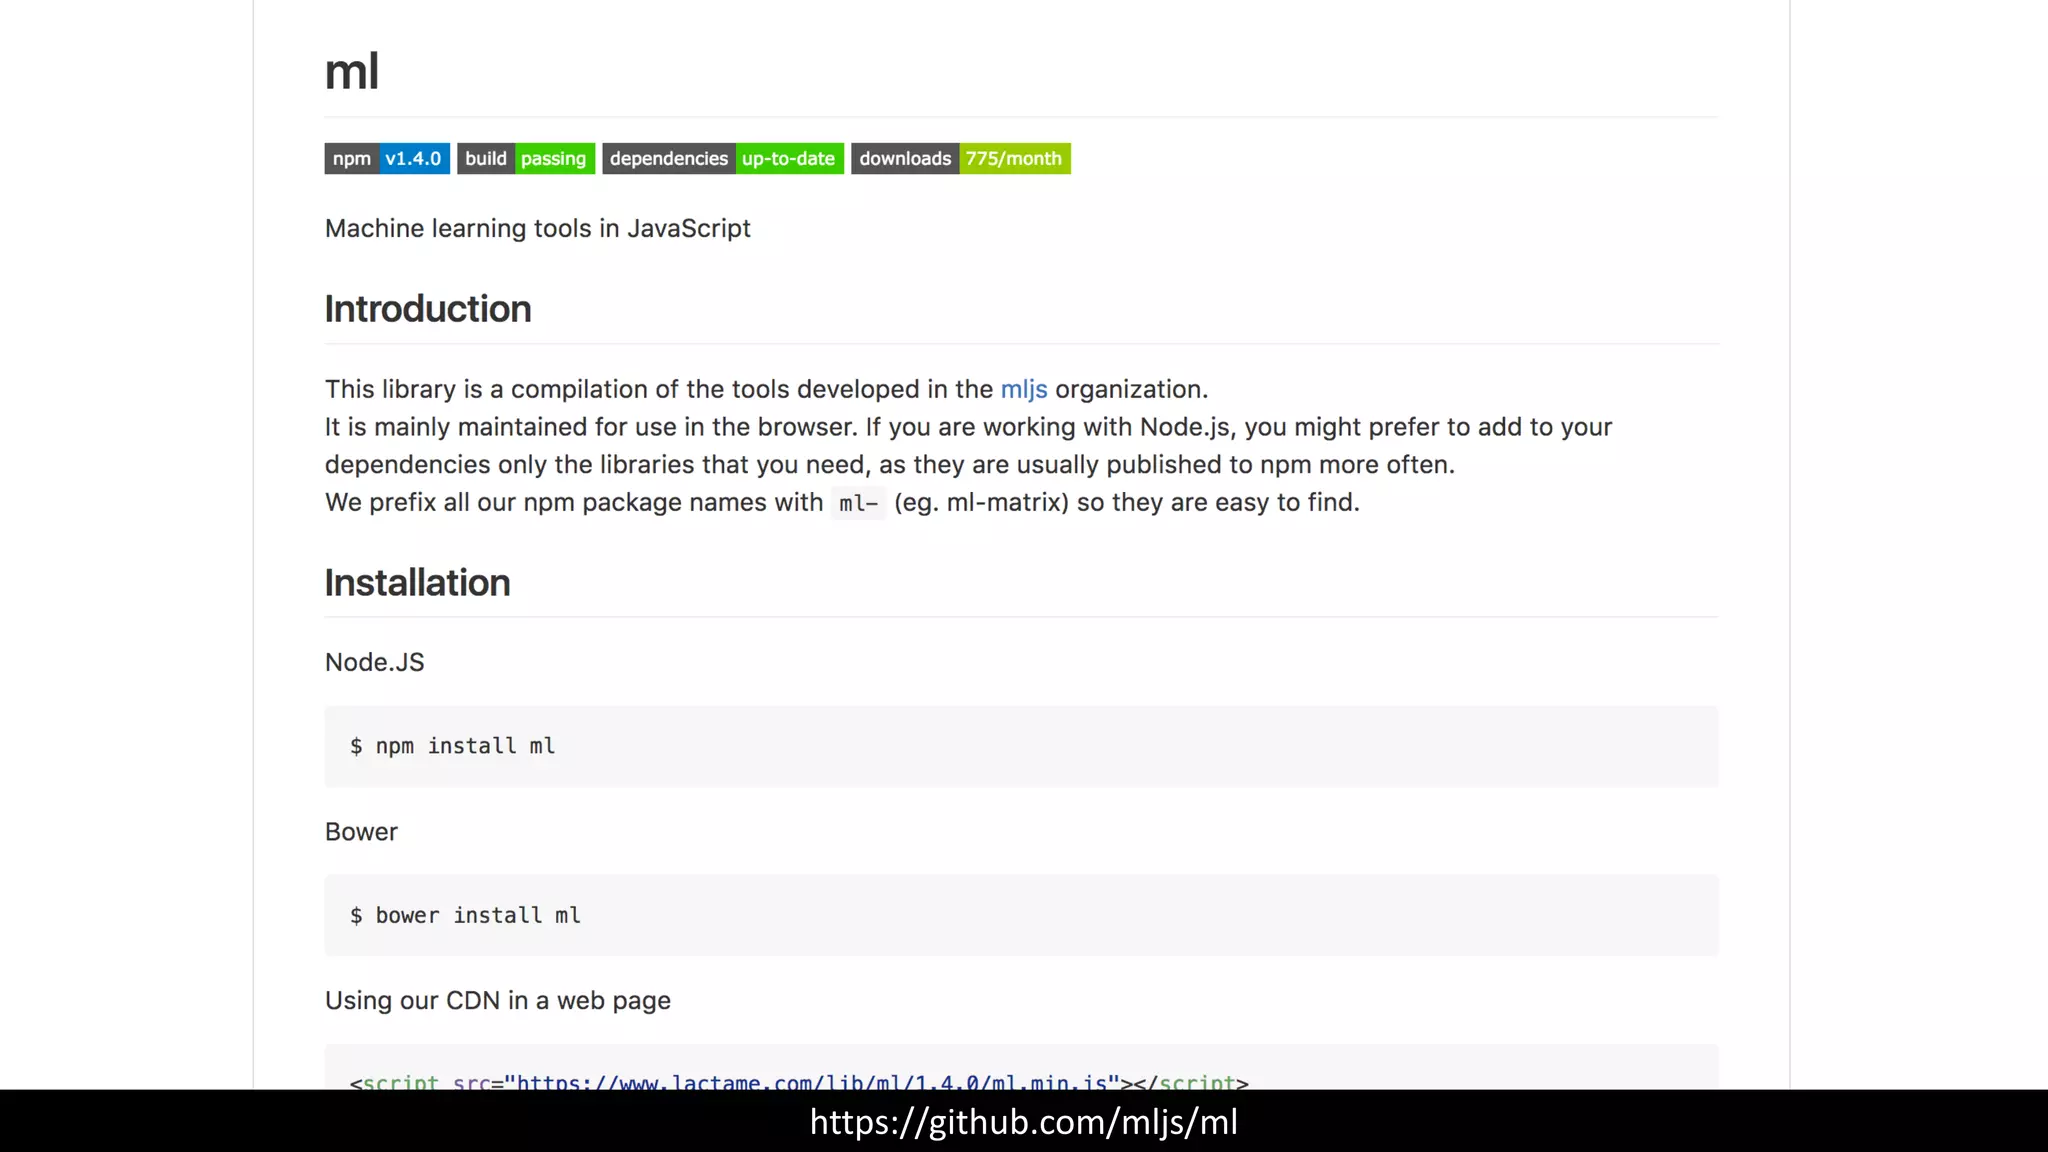Click the dependencies up-to-date badge
The height and width of the screenshot is (1152, 2048).
[722, 159]
